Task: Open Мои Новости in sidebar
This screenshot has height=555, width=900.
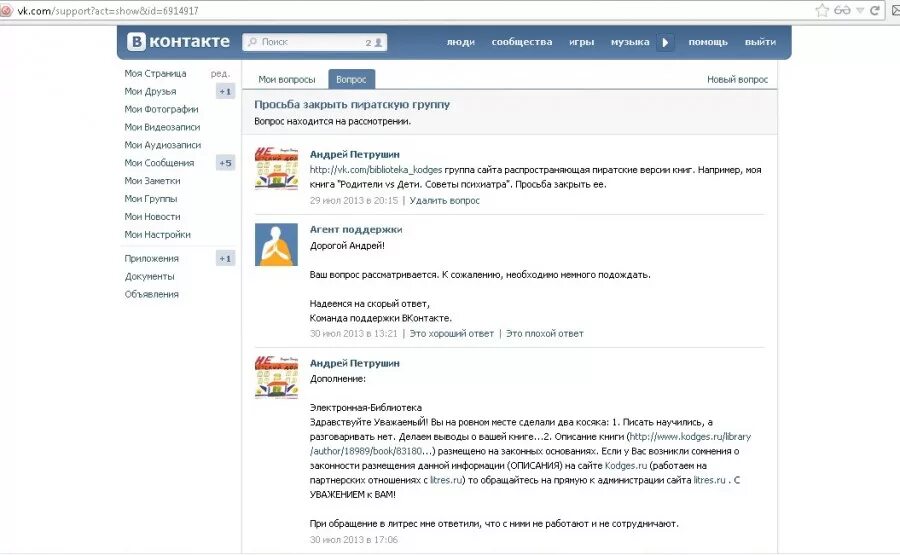Action: tap(152, 216)
